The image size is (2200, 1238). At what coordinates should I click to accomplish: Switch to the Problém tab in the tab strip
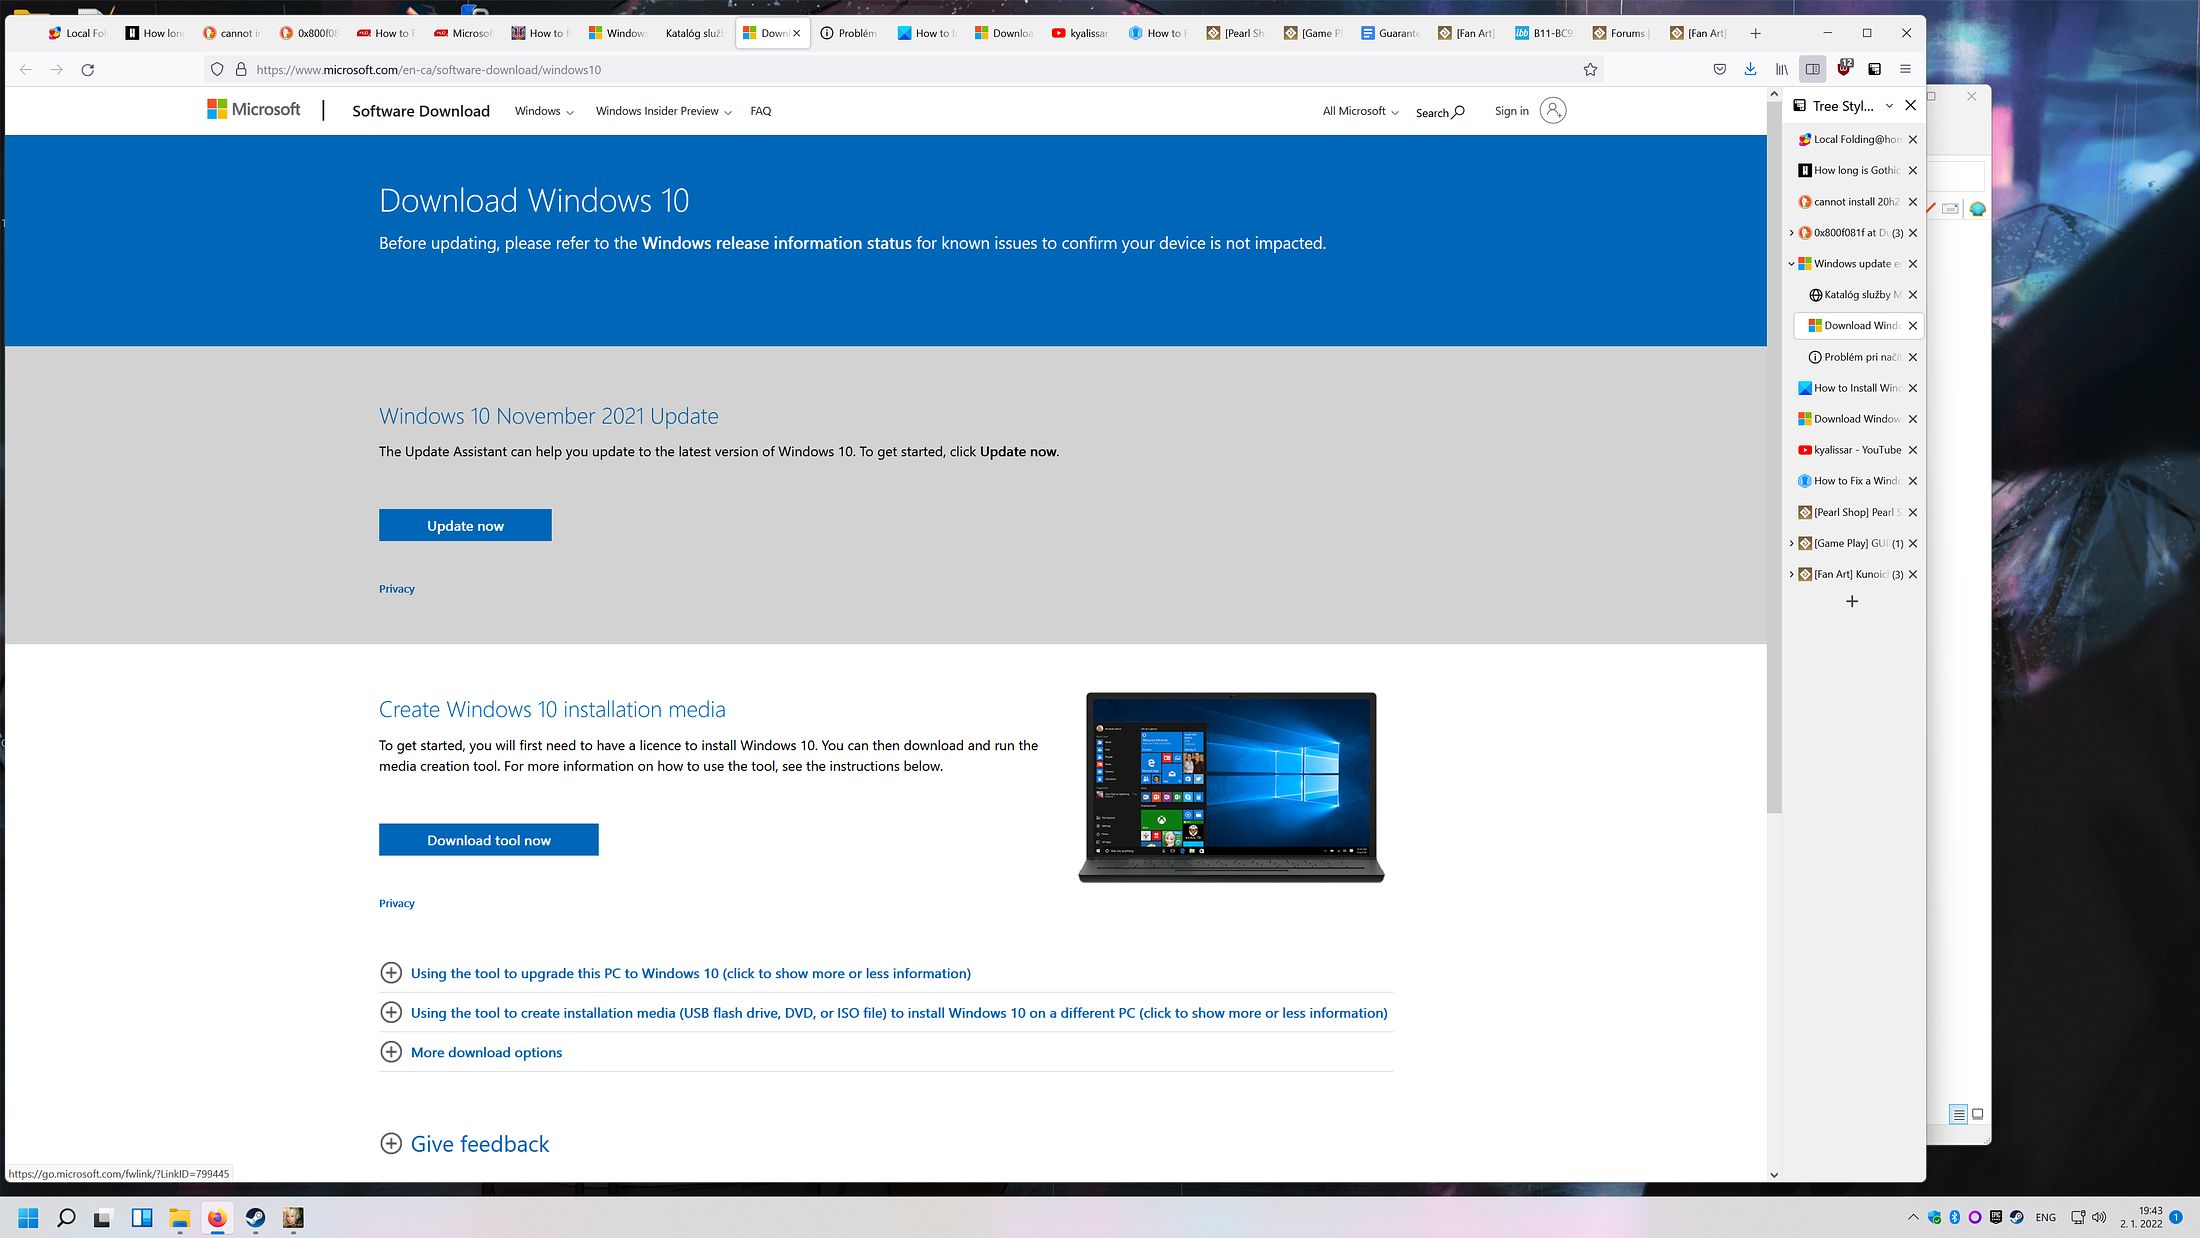848,33
